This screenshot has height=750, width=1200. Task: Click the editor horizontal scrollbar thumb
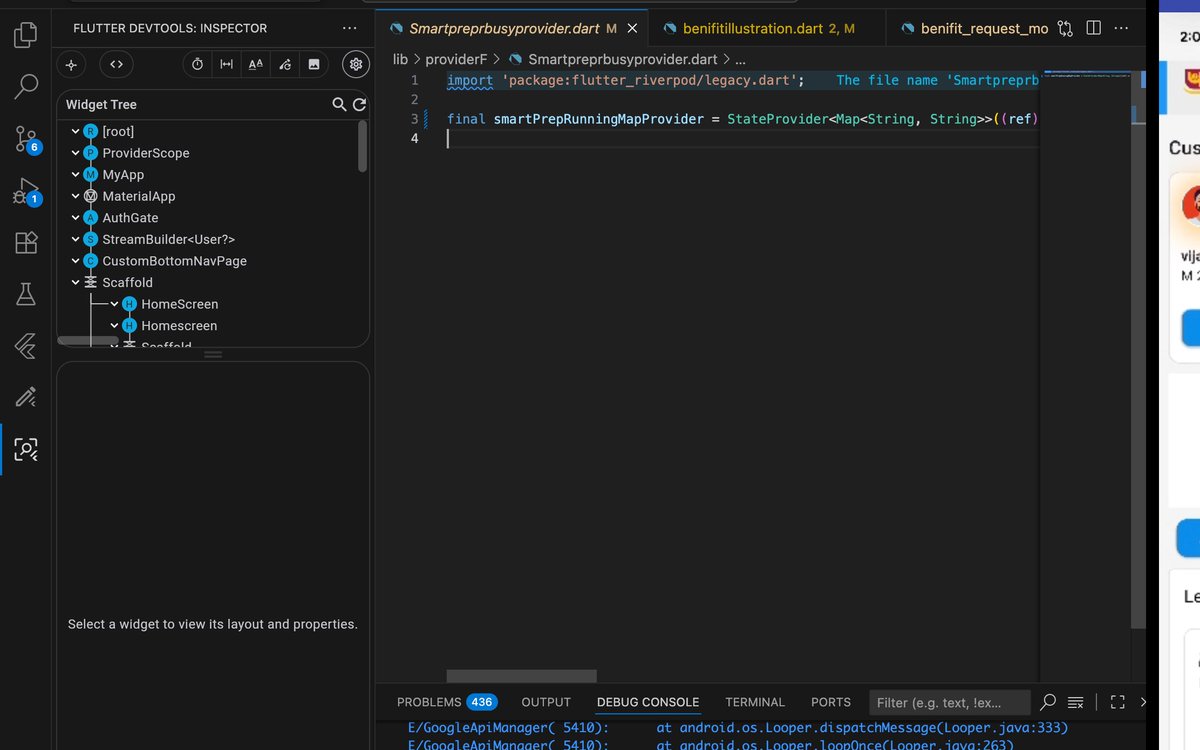point(521,677)
